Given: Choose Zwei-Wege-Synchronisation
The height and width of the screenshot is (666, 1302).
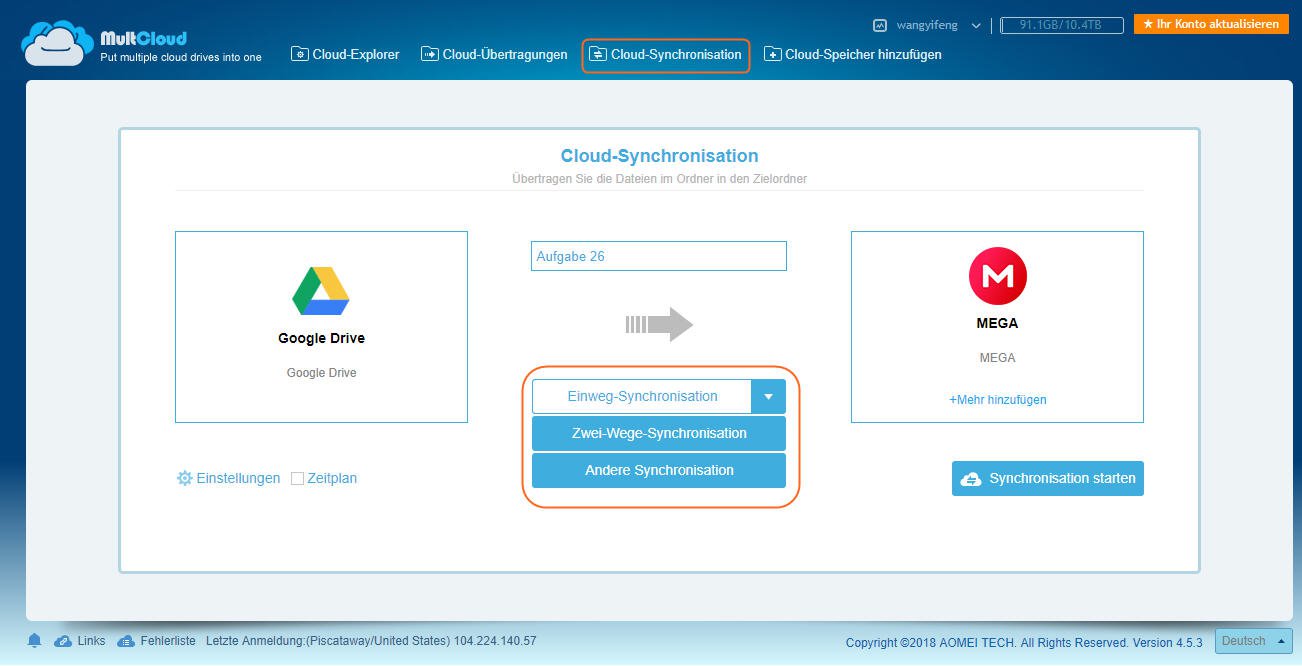Looking at the screenshot, I should (x=659, y=433).
